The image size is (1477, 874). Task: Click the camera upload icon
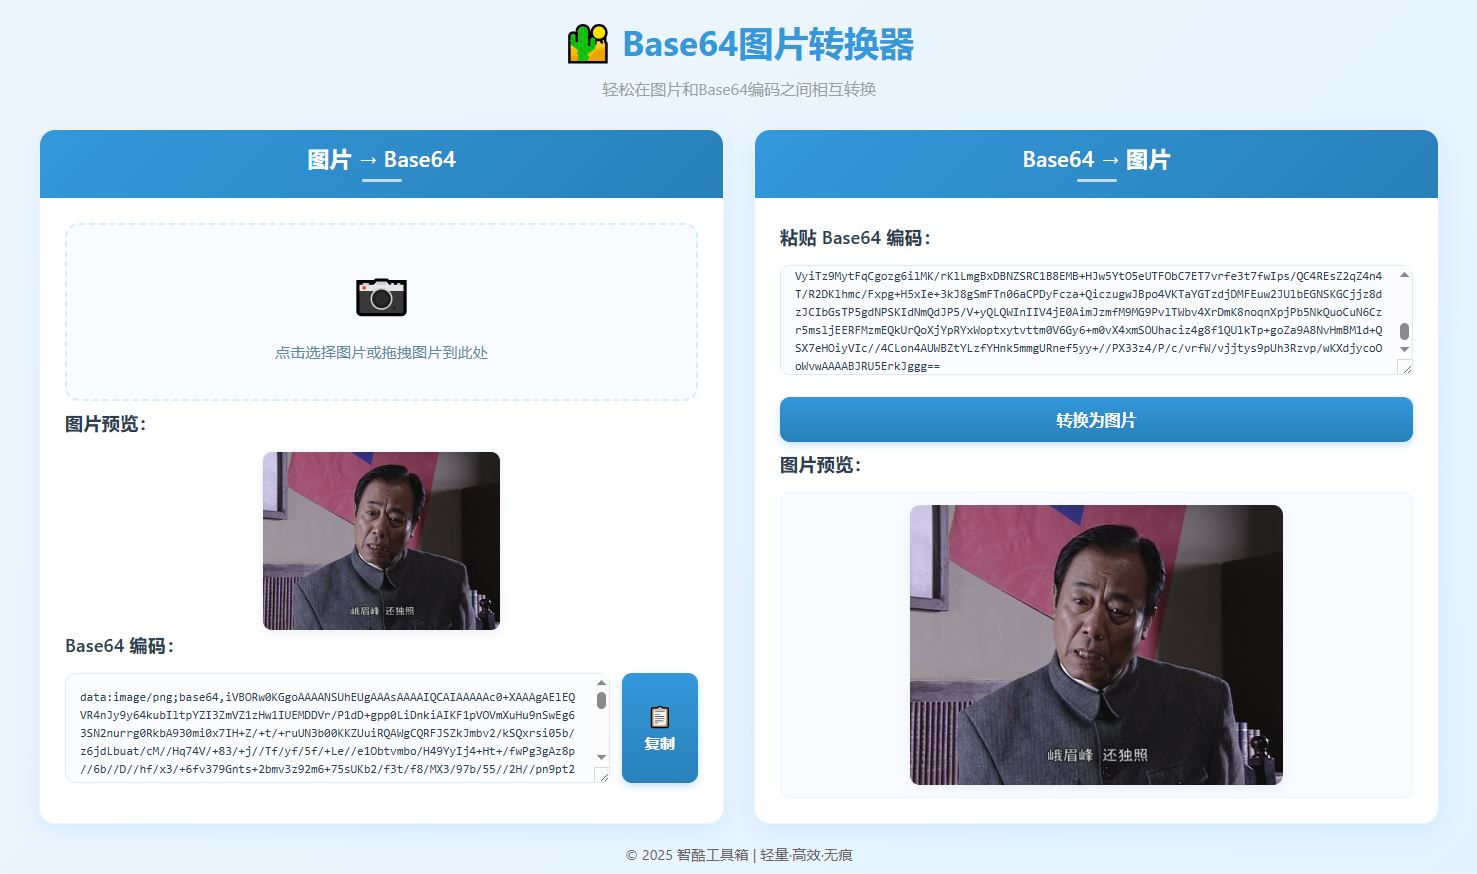[x=381, y=297]
